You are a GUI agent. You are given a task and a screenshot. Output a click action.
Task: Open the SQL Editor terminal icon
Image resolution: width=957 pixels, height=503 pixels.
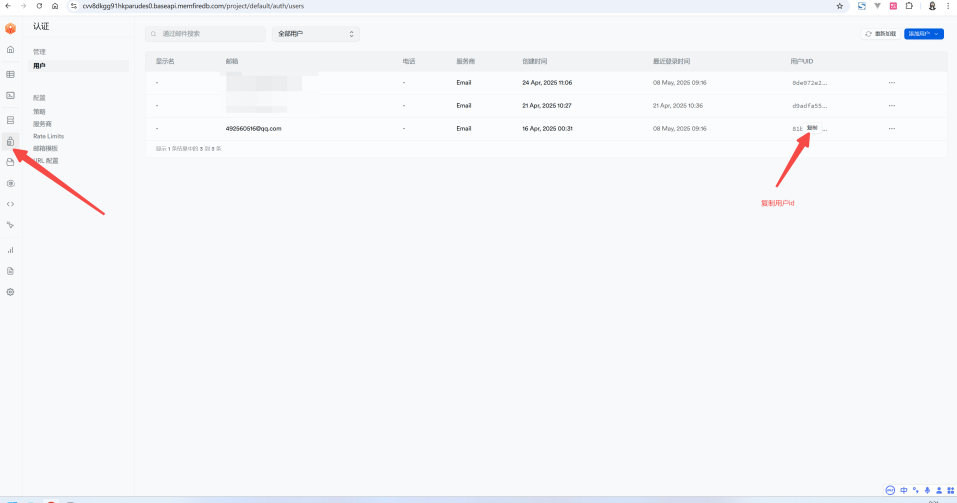click(x=10, y=95)
